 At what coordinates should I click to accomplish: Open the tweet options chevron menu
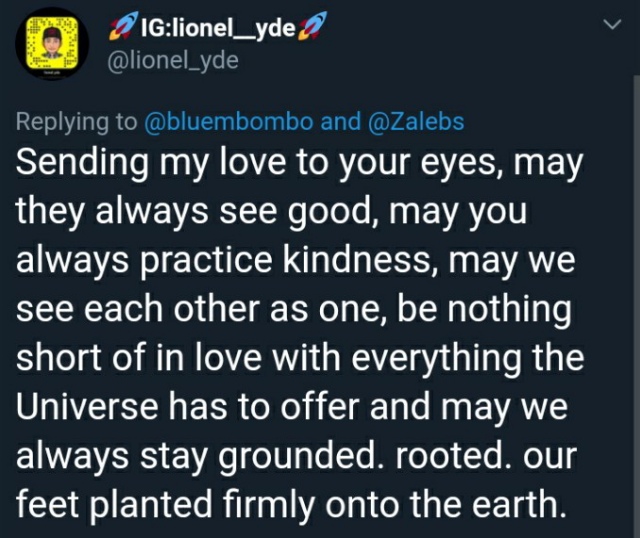[x=612, y=24]
